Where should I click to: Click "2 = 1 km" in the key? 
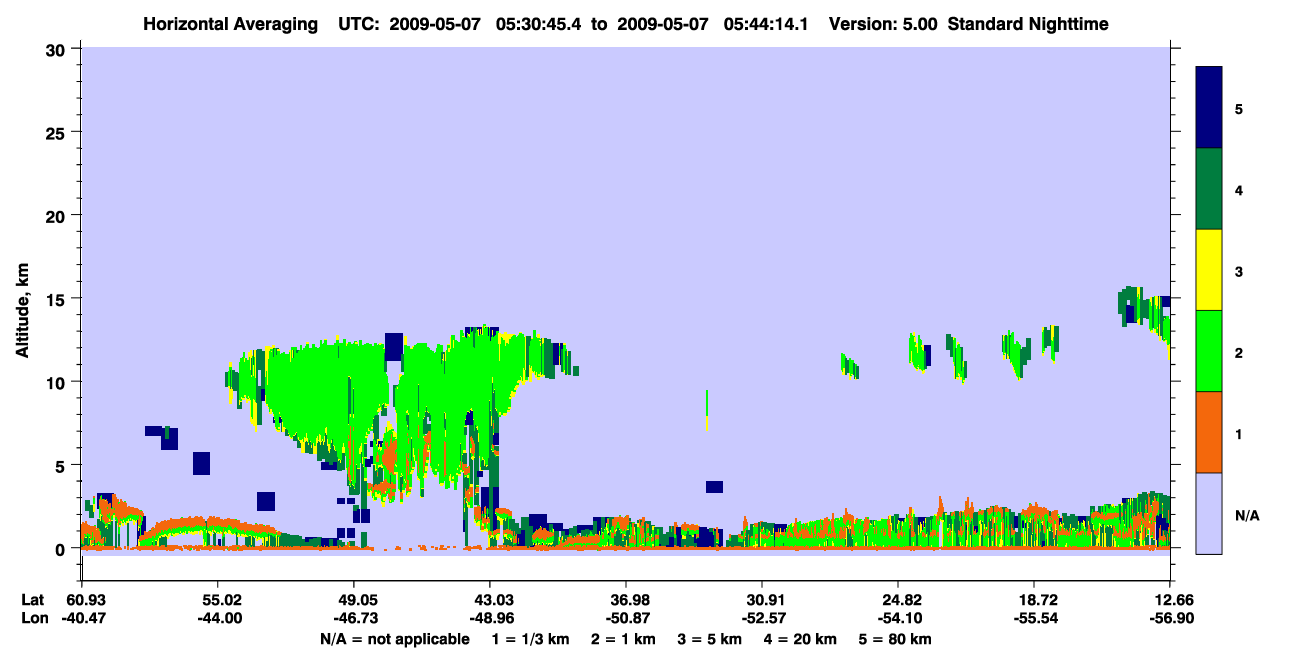pyautogui.click(x=623, y=639)
